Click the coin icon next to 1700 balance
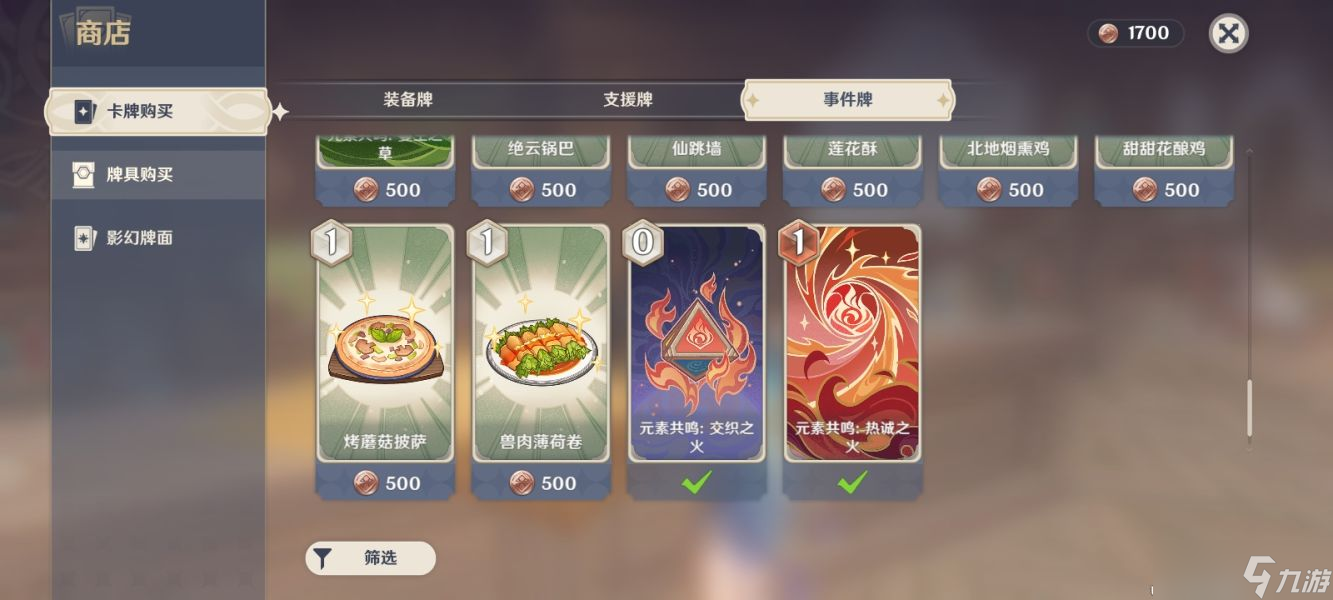The image size is (1333, 600). pyautogui.click(x=1108, y=33)
